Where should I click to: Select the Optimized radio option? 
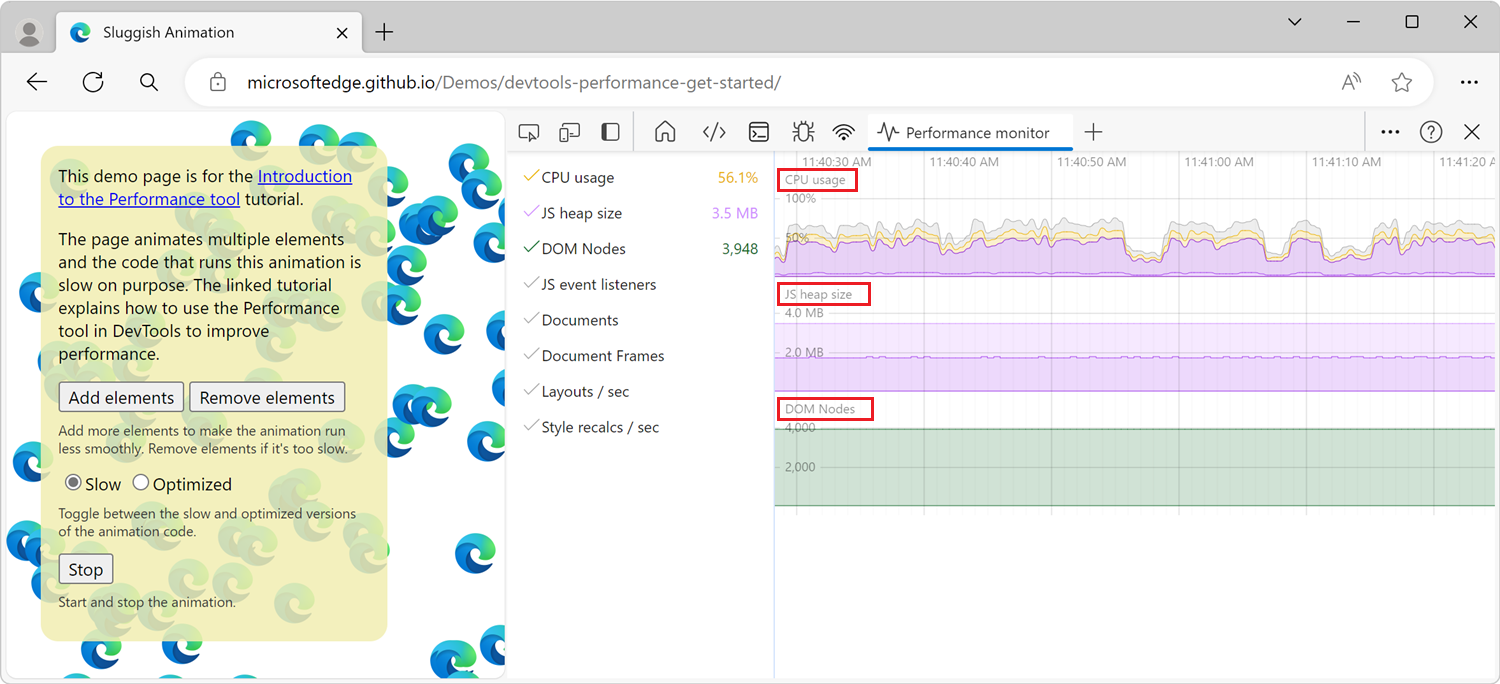[x=141, y=483]
